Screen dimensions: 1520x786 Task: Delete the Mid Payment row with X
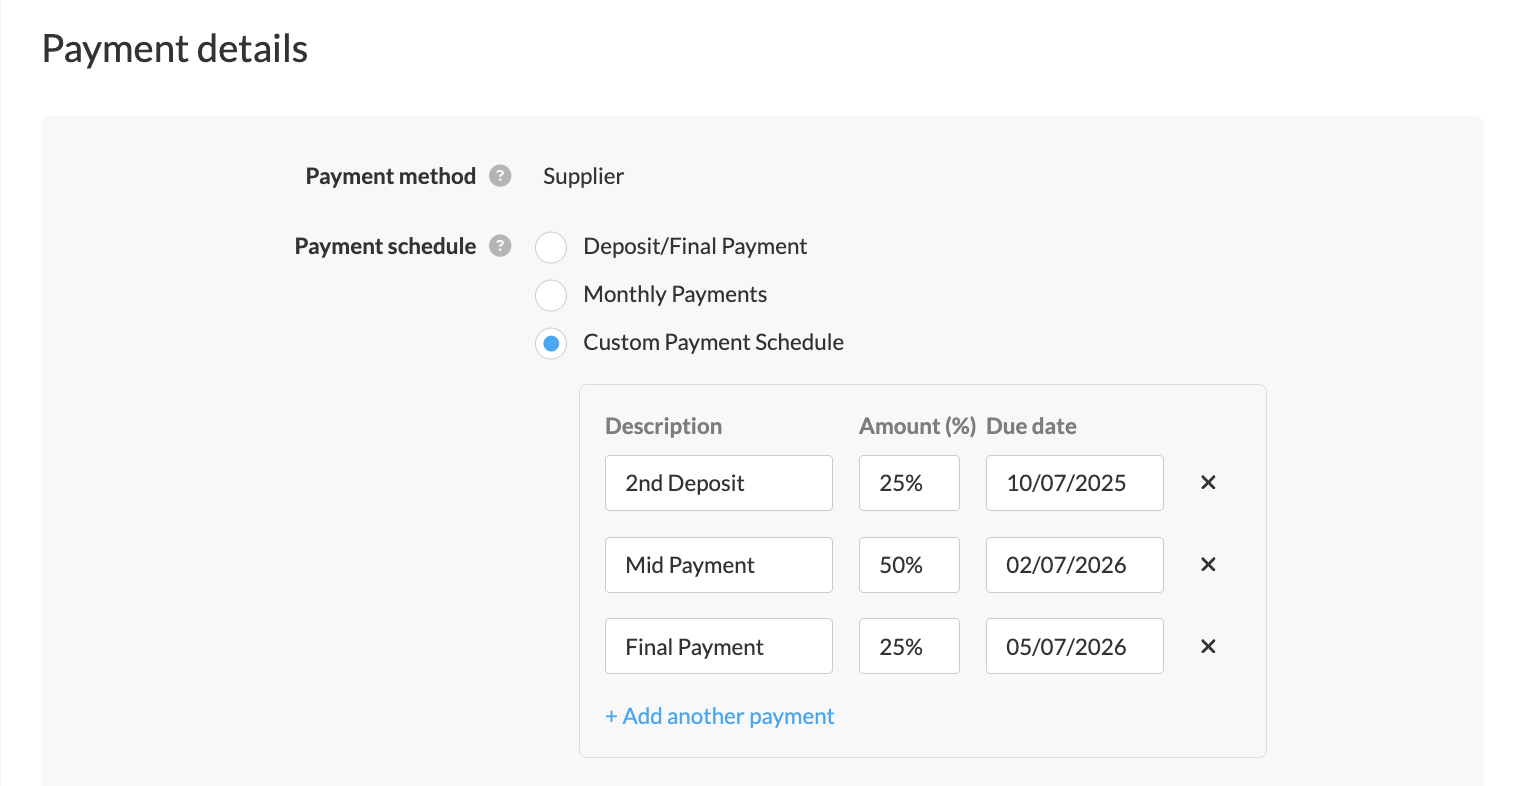tap(1207, 565)
